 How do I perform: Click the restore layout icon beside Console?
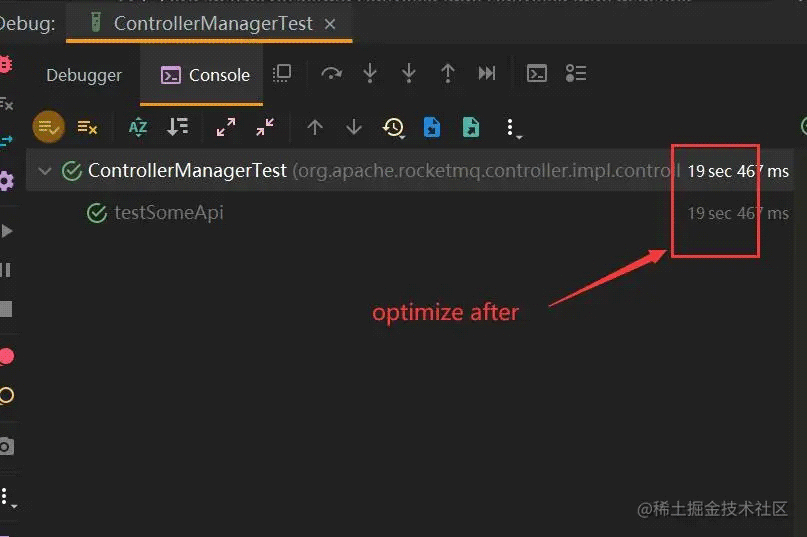click(x=282, y=74)
